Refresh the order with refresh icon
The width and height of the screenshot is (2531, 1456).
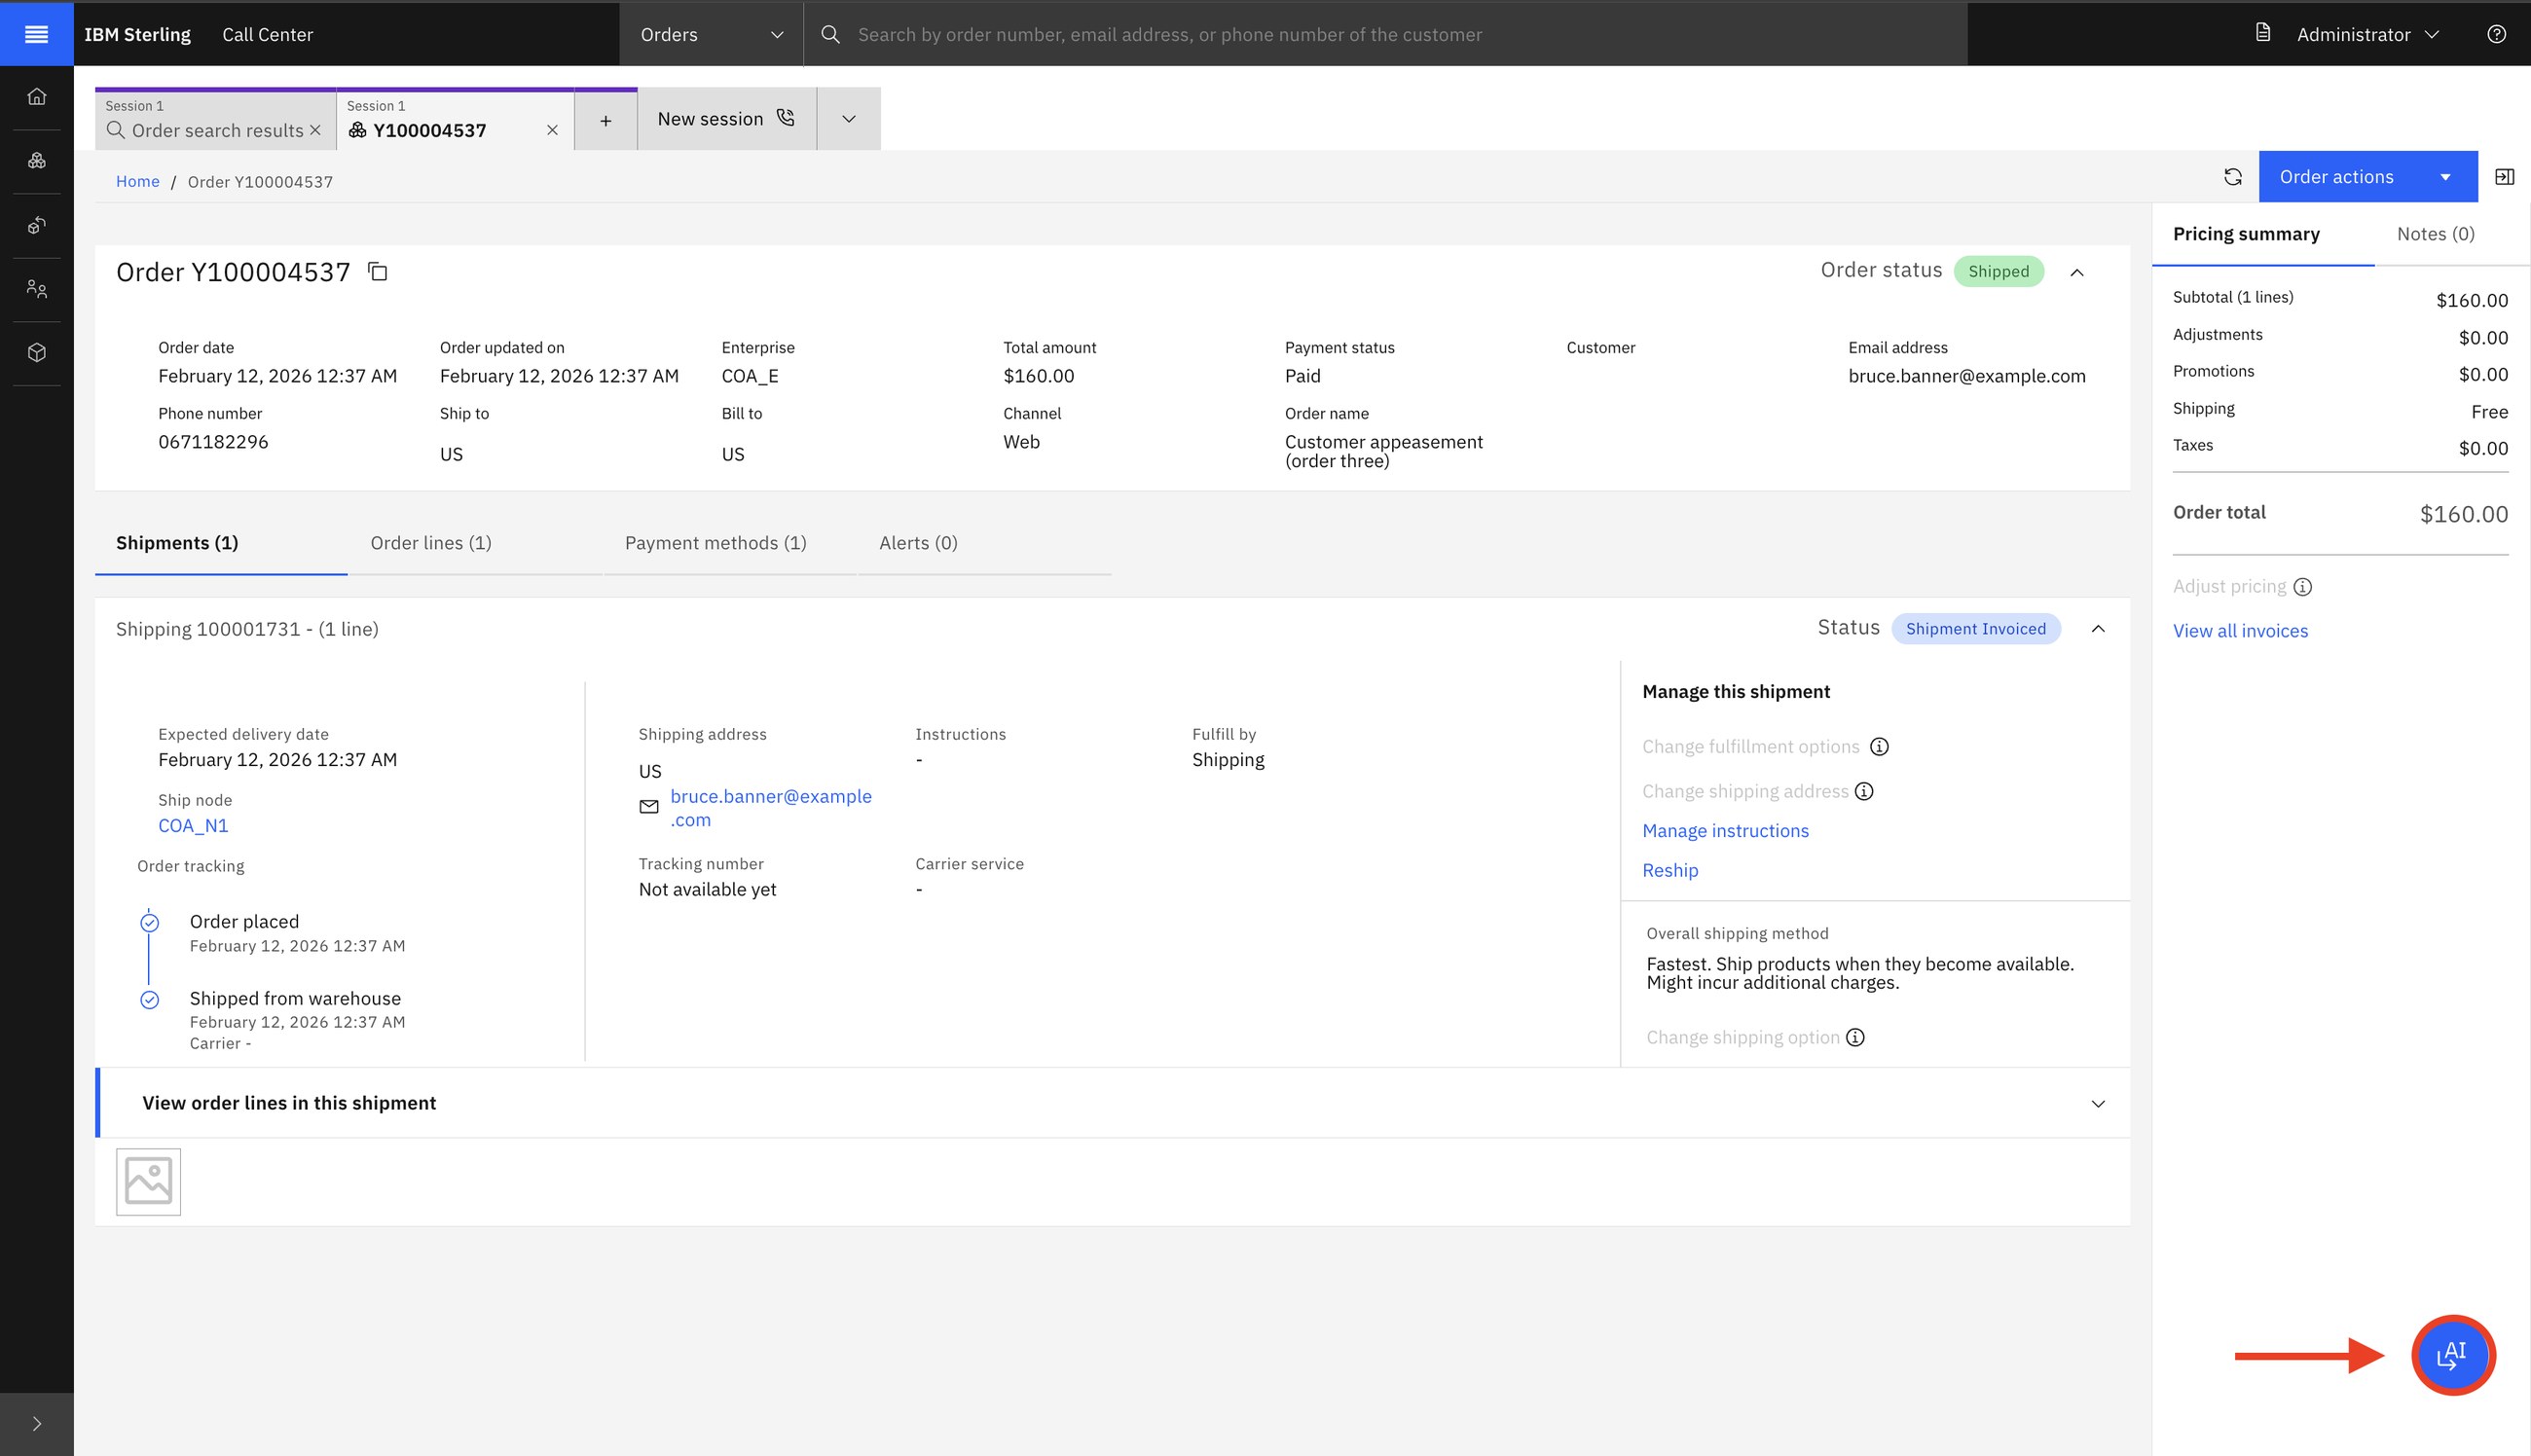[2232, 177]
